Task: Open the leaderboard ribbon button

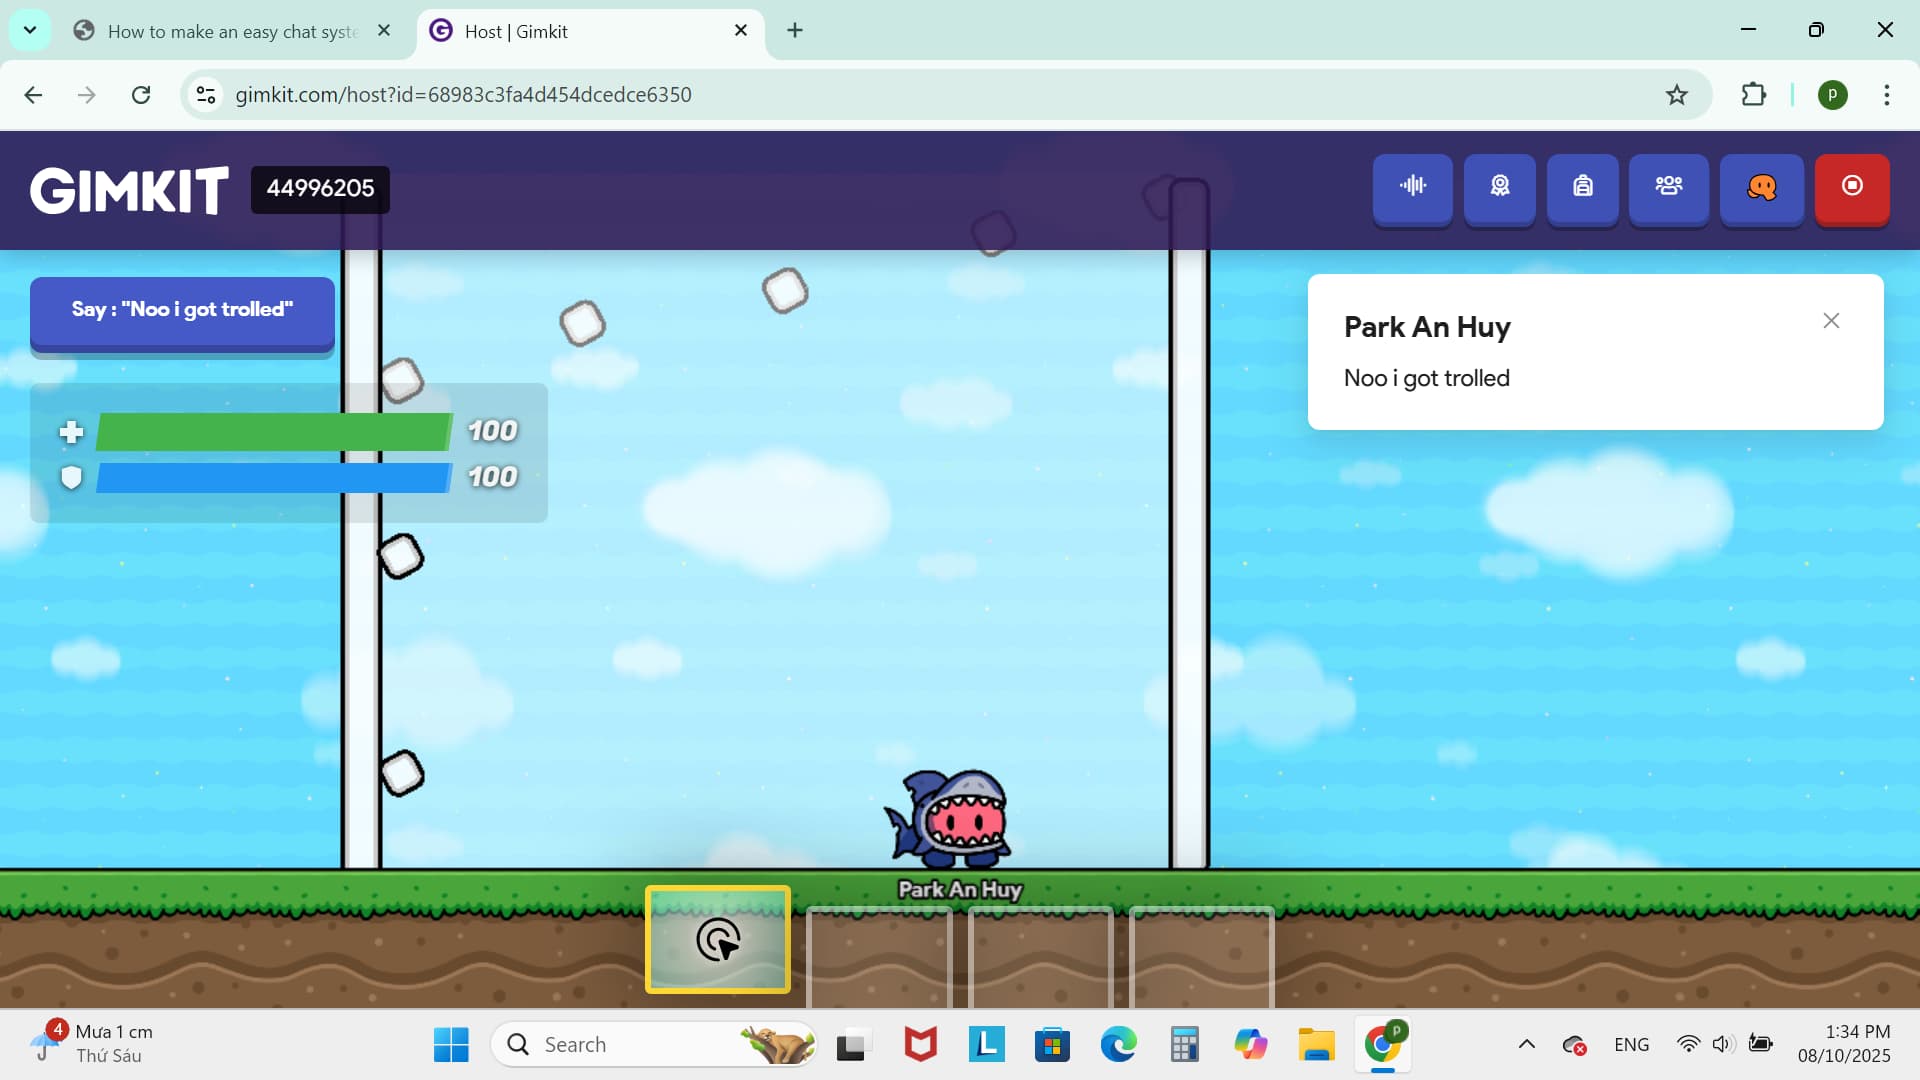Action: (1499, 187)
